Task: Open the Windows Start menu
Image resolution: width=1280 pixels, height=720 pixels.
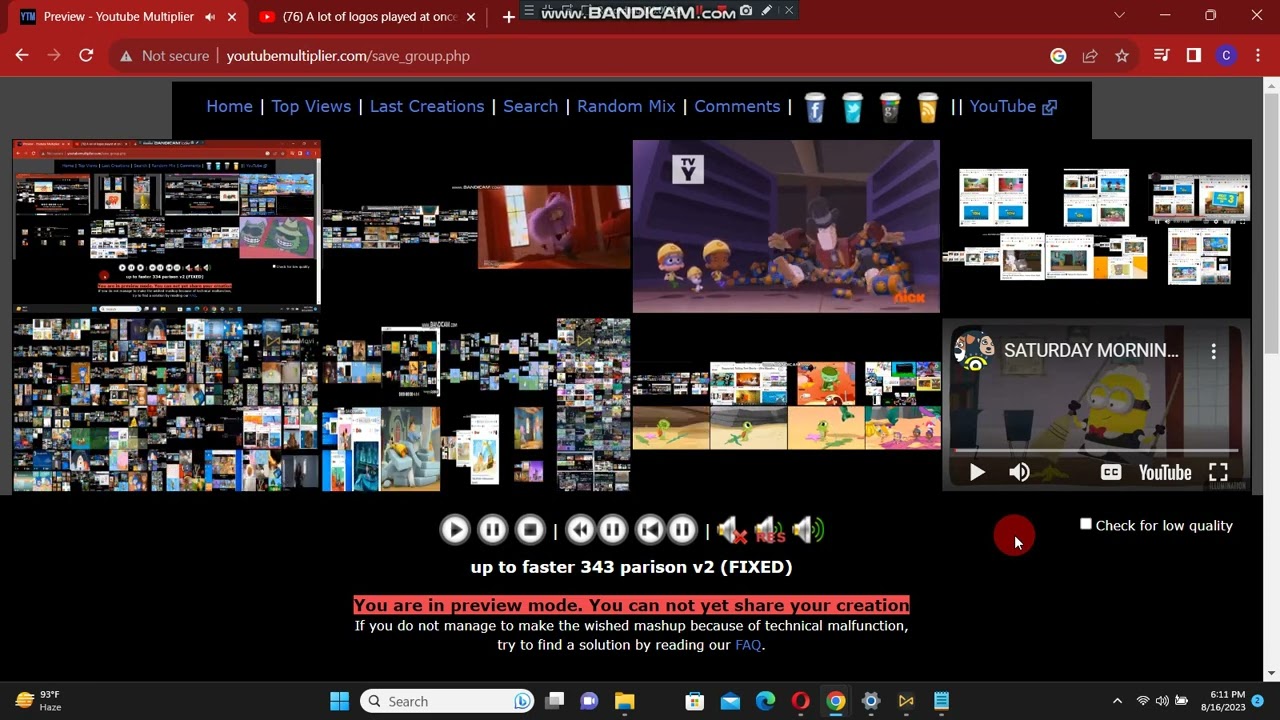Action: click(339, 701)
